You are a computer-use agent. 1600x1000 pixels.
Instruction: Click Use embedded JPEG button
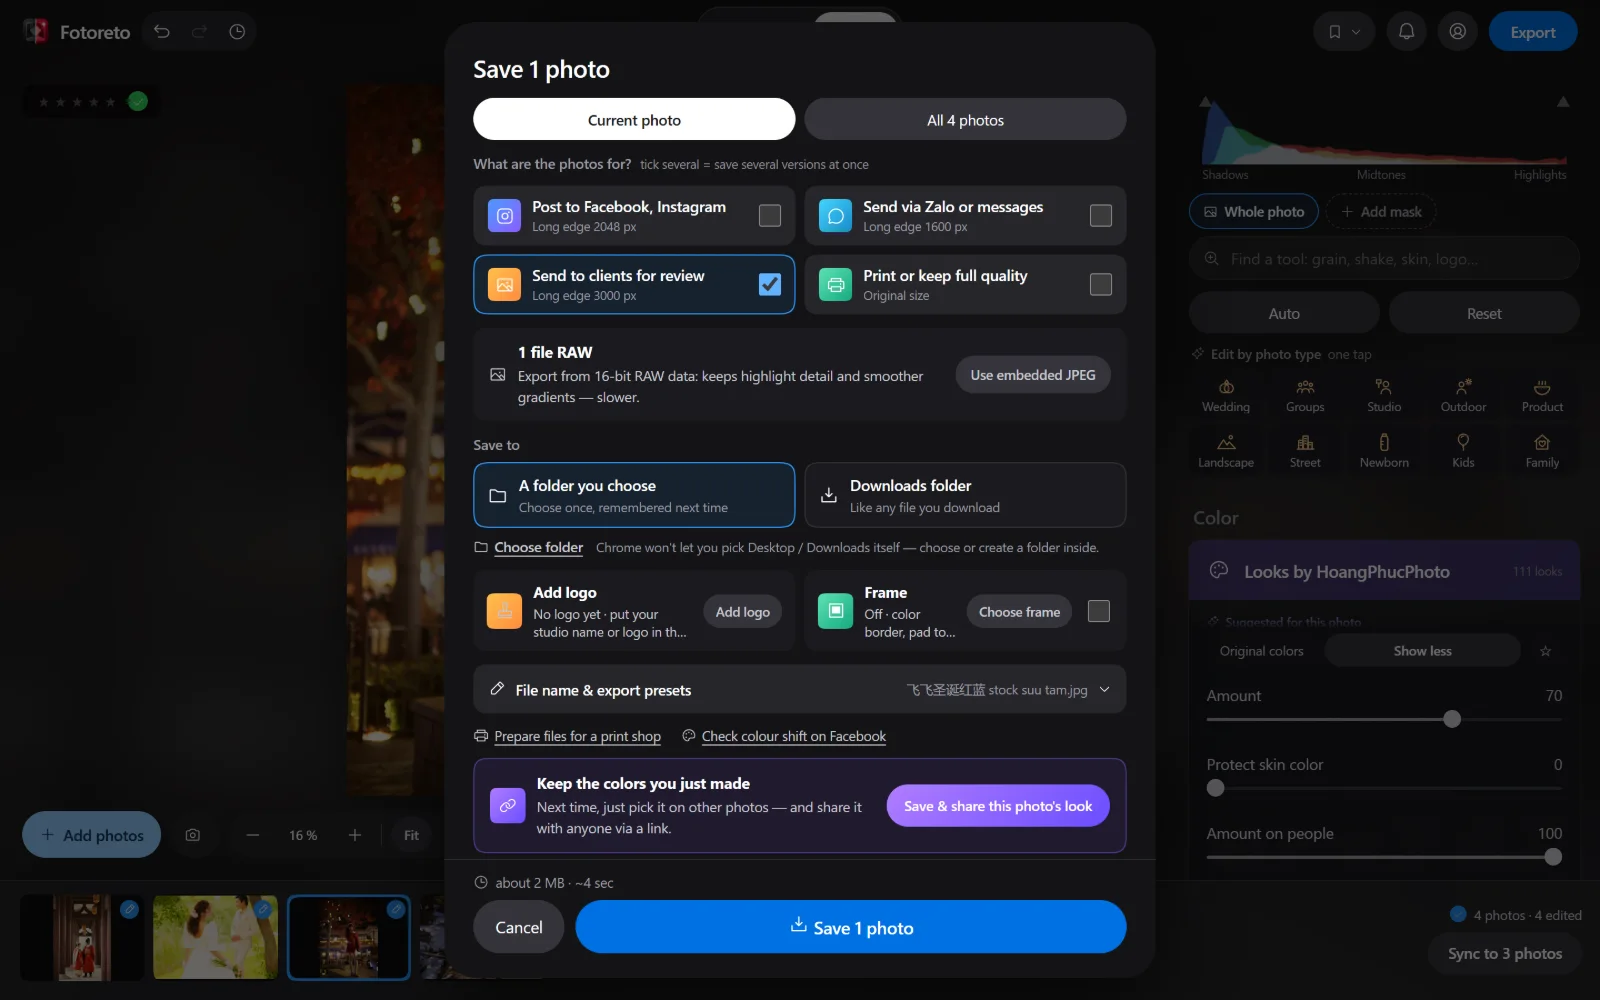(1033, 375)
